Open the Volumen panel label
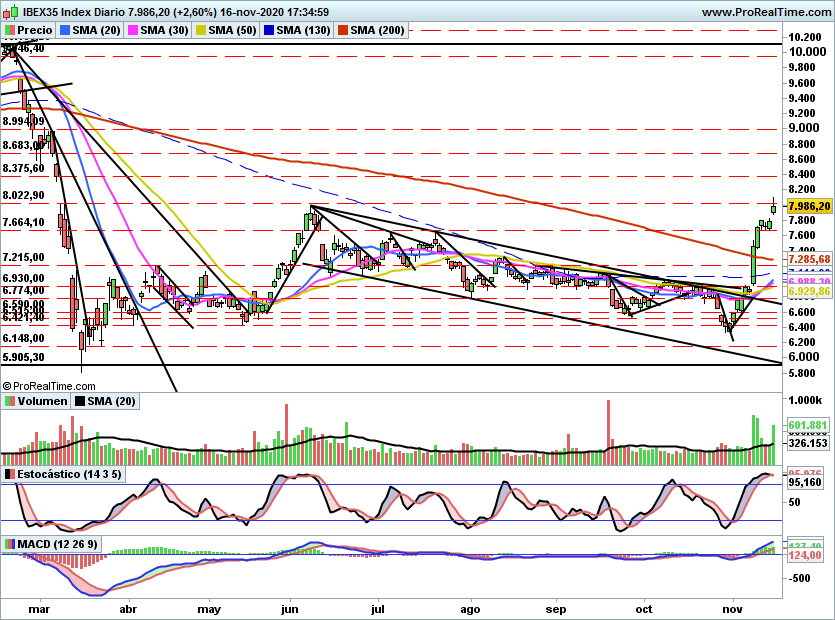The image size is (835, 620). (43, 401)
